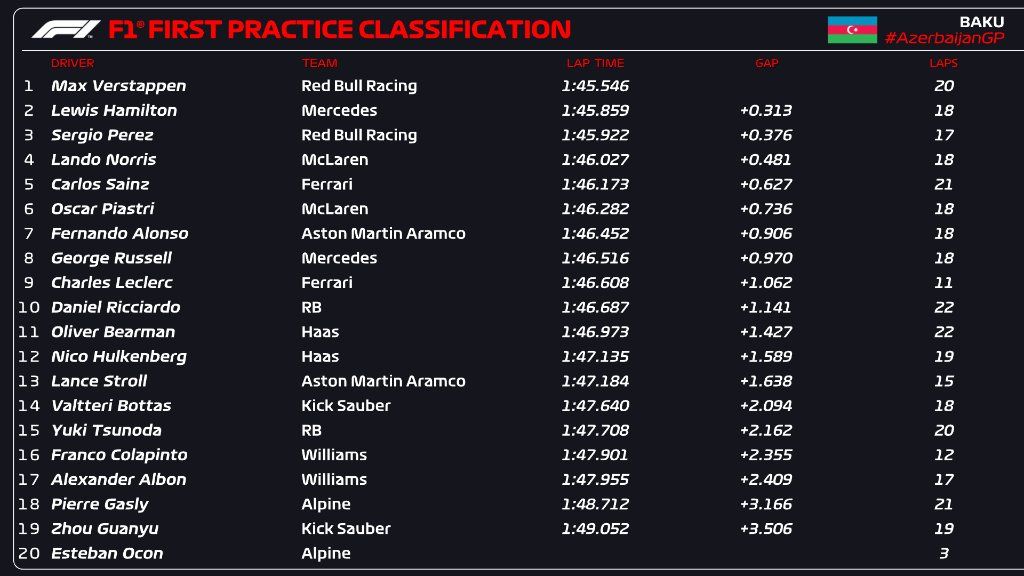1024x576 pixels.
Task: Open the #AzerbaijanGP hashtag link
Action: [x=944, y=38]
